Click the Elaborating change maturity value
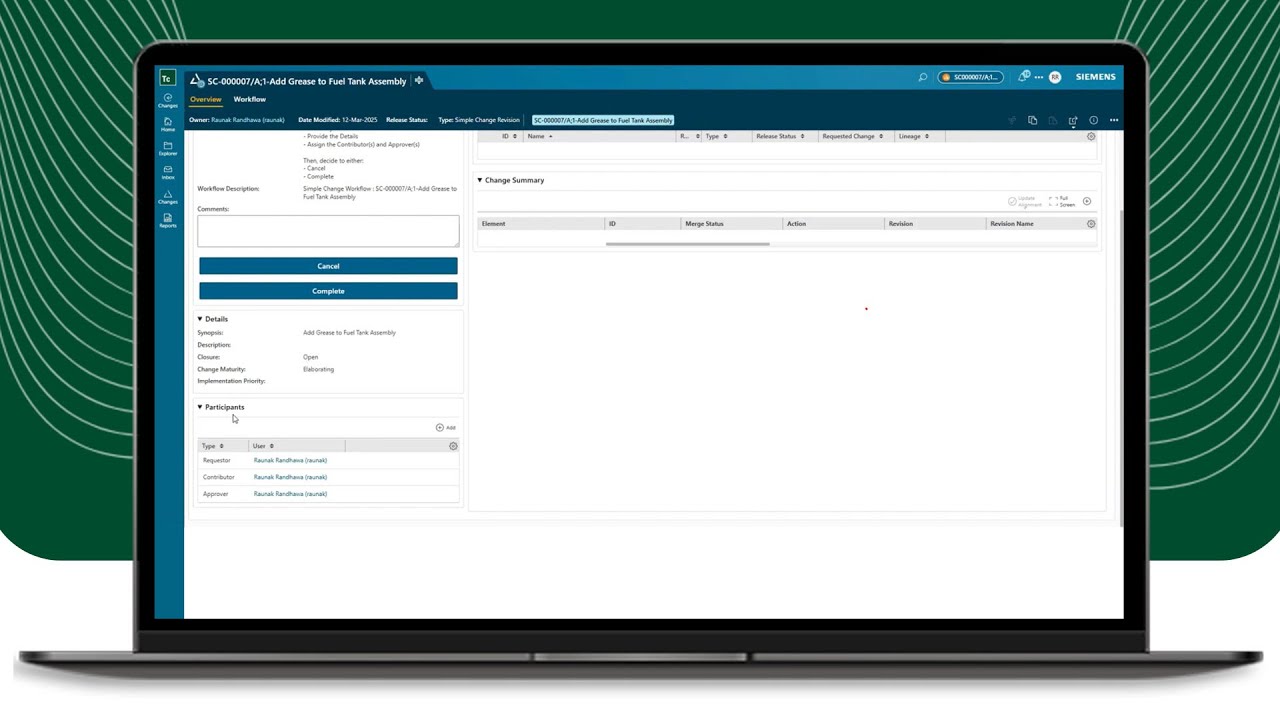The image size is (1280, 720). point(319,369)
